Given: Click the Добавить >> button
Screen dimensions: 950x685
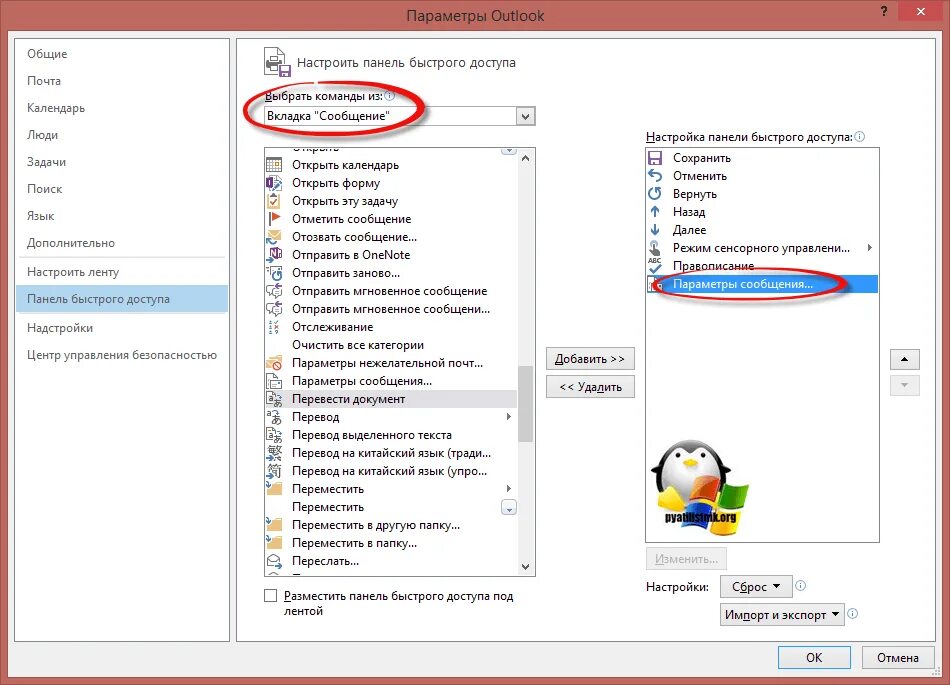Looking at the screenshot, I should [x=590, y=359].
